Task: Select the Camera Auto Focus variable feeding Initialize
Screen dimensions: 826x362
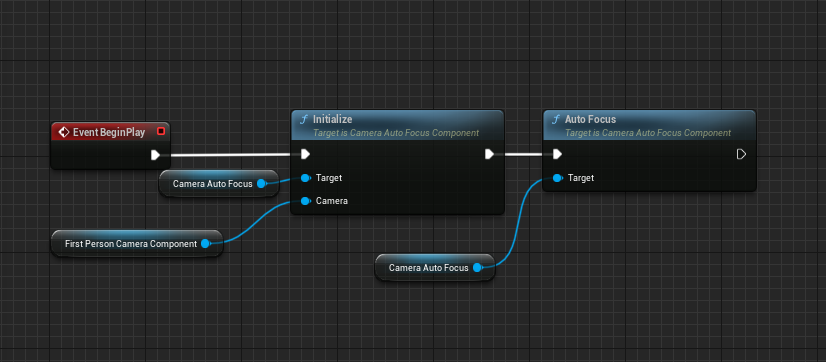Action: pos(219,183)
